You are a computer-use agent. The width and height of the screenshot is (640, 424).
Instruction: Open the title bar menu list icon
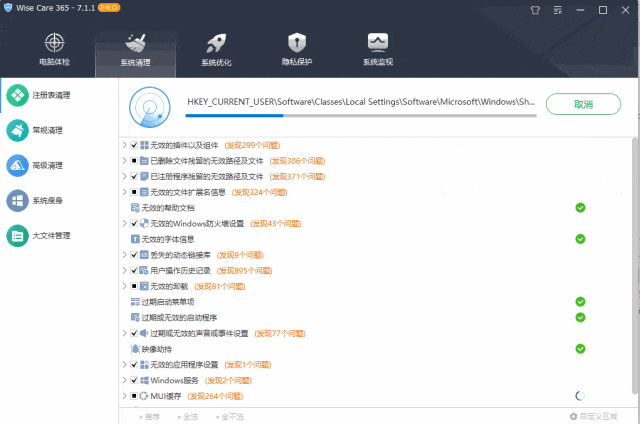coord(558,10)
